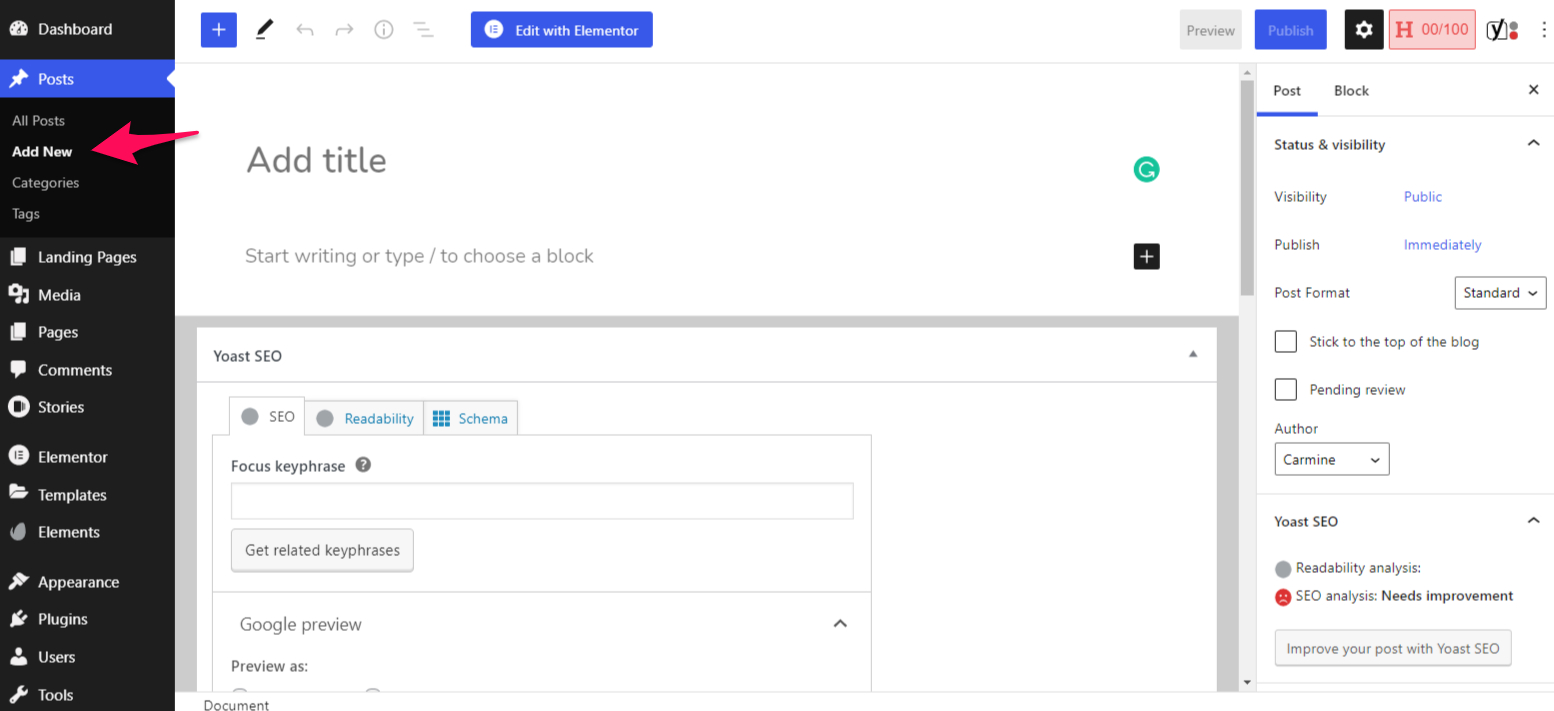Image resolution: width=1554 pixels, height=711 pixels.
Task: Click the Focus keyphrase help icon
Action: click(x=363, y=465)
